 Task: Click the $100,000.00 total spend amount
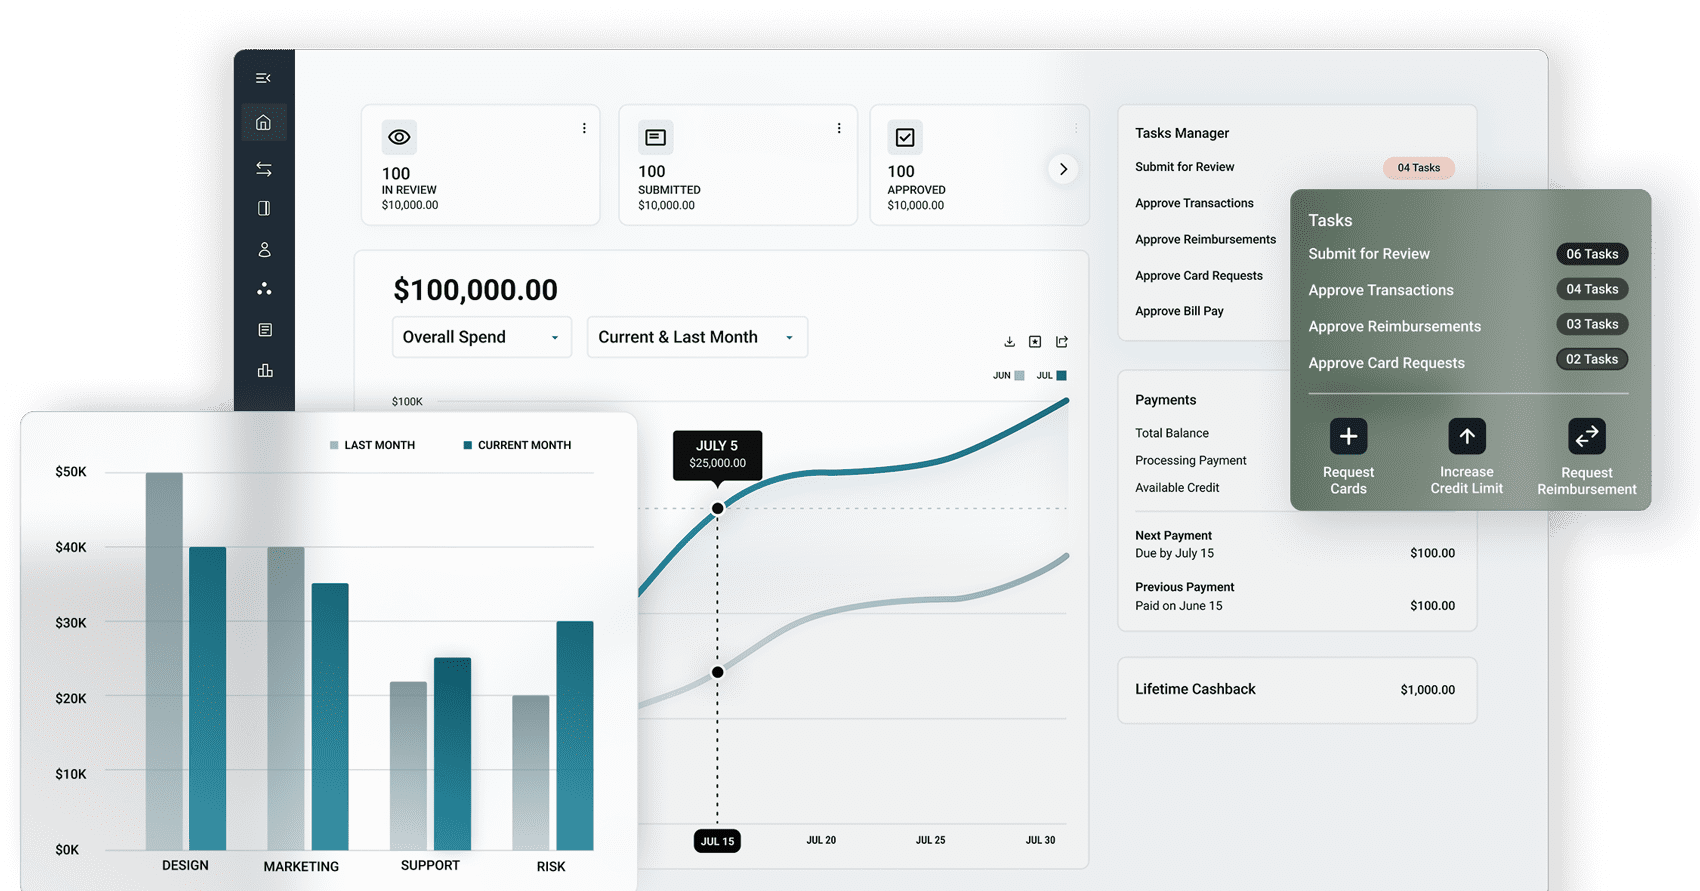coord(475,290)
